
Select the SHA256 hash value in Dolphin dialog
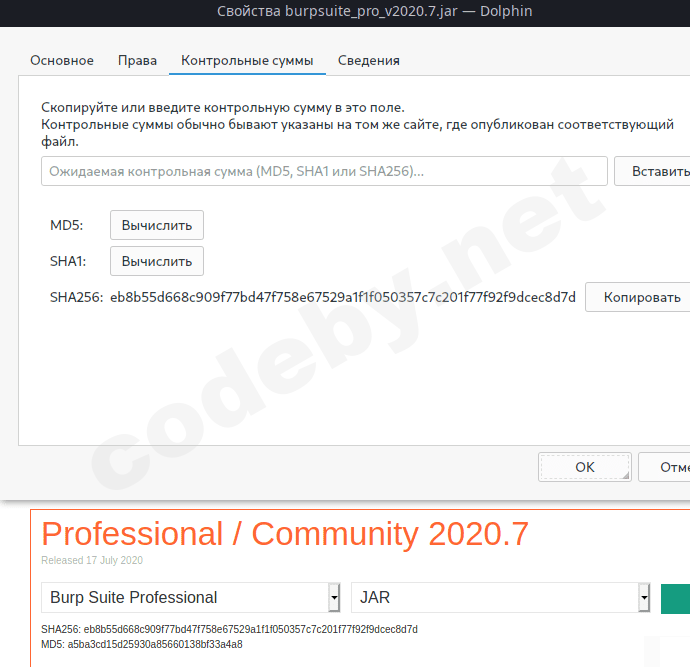tap(343, 297)
